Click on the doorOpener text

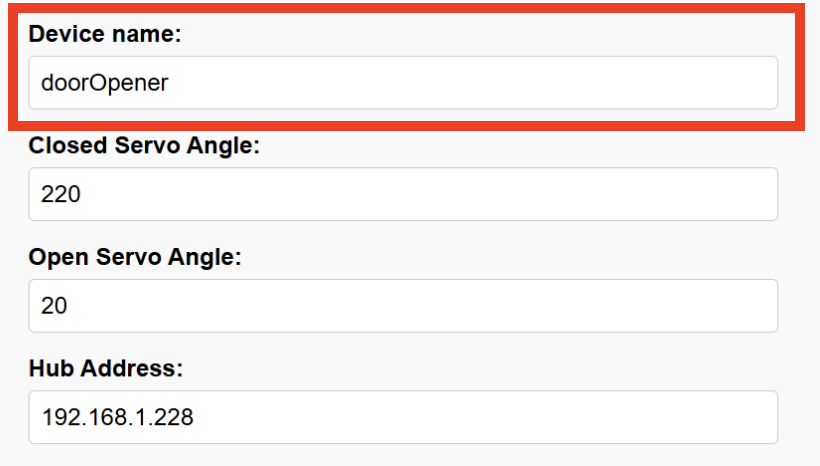pos(104,83)
